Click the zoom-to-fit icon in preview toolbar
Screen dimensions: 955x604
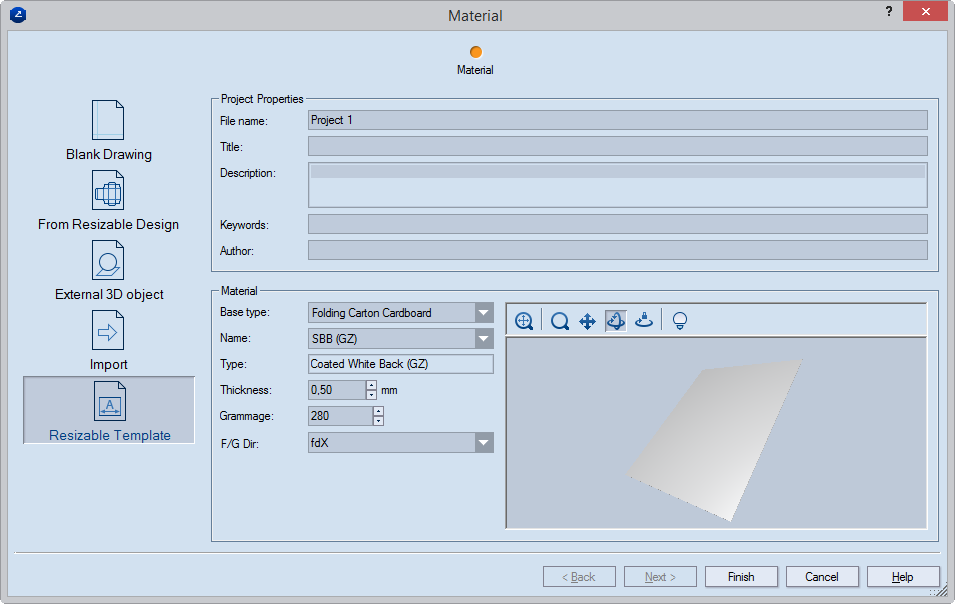pyautogui.click(x=523, y=321)
